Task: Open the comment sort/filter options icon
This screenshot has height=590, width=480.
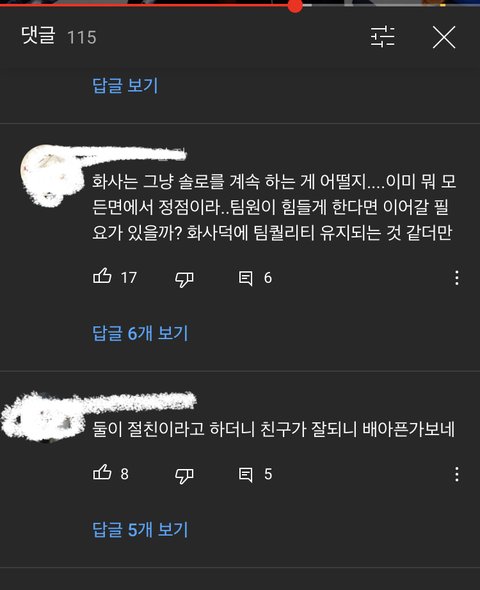Action: click(x=383, y=36)
